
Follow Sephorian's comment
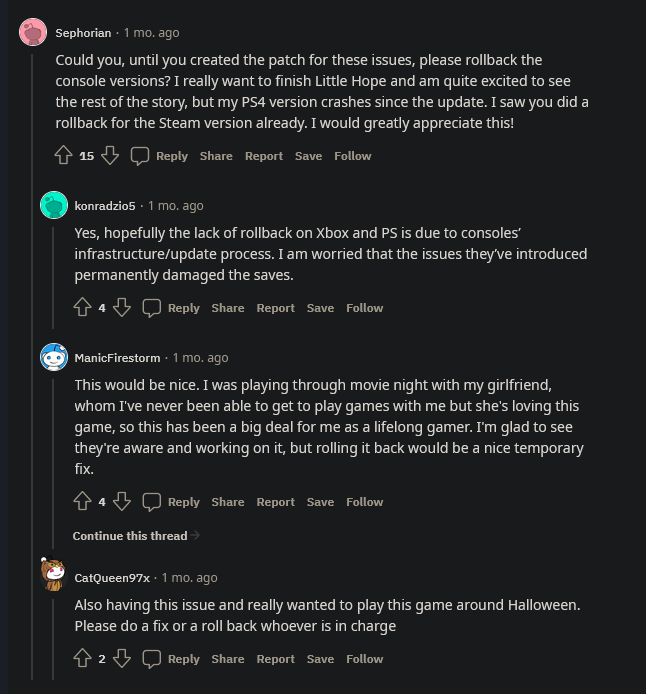click(x=353, y=156)
